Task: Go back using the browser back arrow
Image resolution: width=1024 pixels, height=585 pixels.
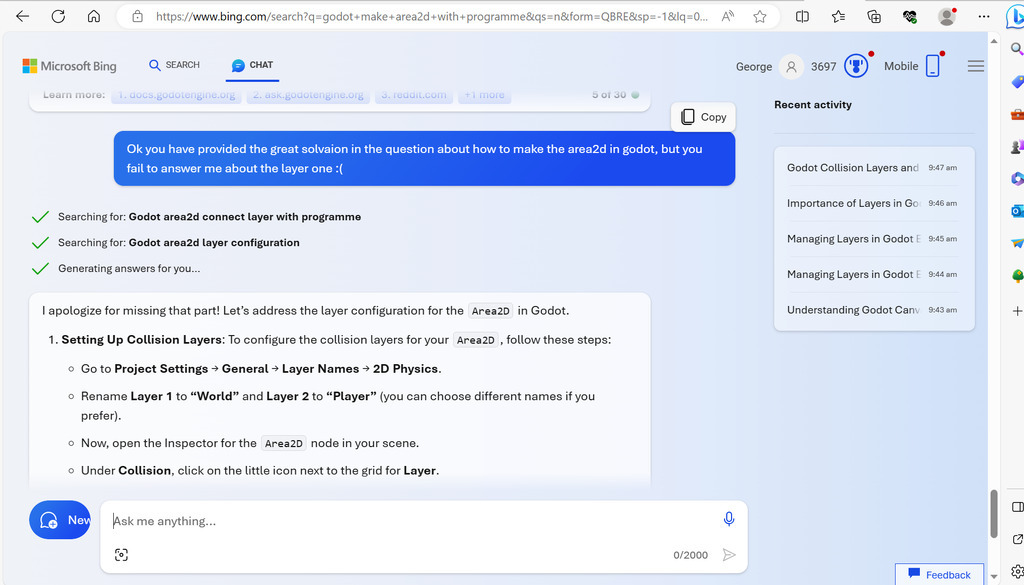Action: tap(23, 16)
